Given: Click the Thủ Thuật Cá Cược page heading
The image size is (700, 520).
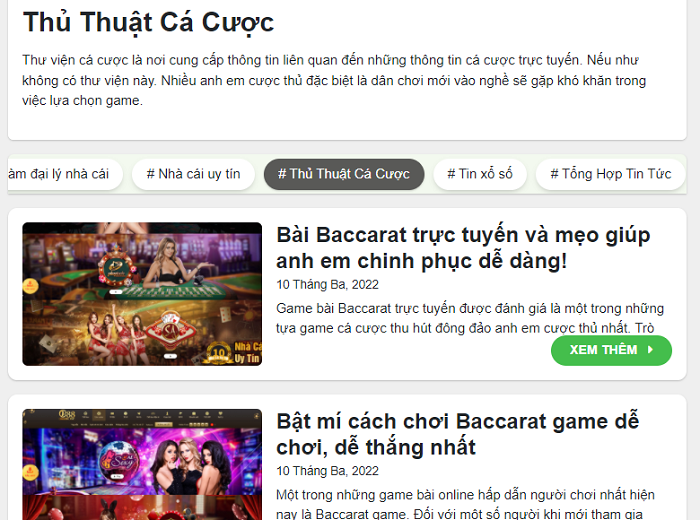Looking at the screenshot, I should (x=148, y=22).
